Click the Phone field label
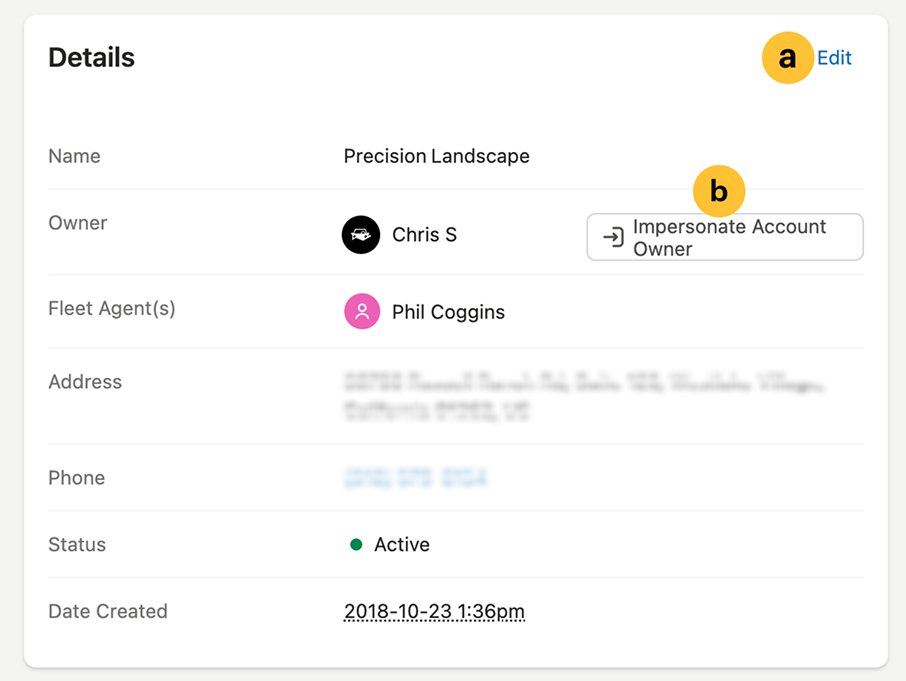Viewport: 906px width, 681px height. click(x=77, y=478)
